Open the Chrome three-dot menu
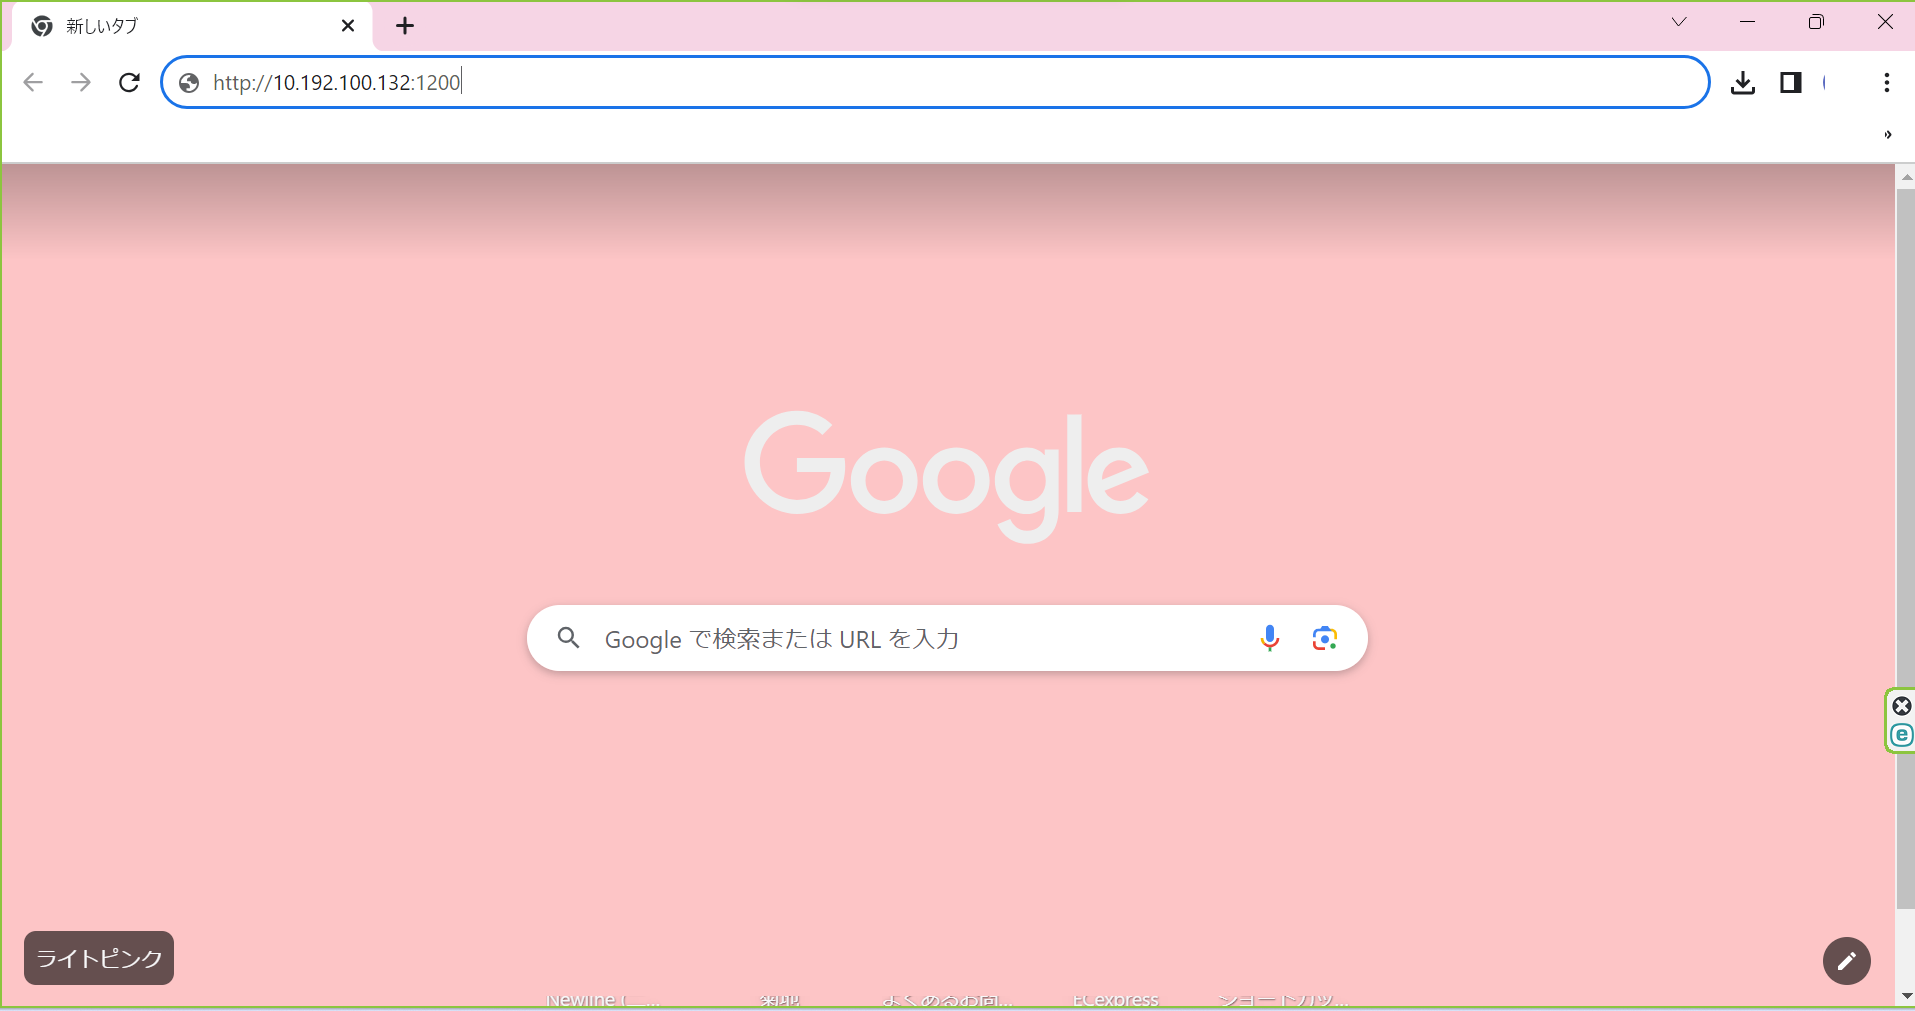The height and width of the screenshot is (1011, 1915). [1887, 83]
